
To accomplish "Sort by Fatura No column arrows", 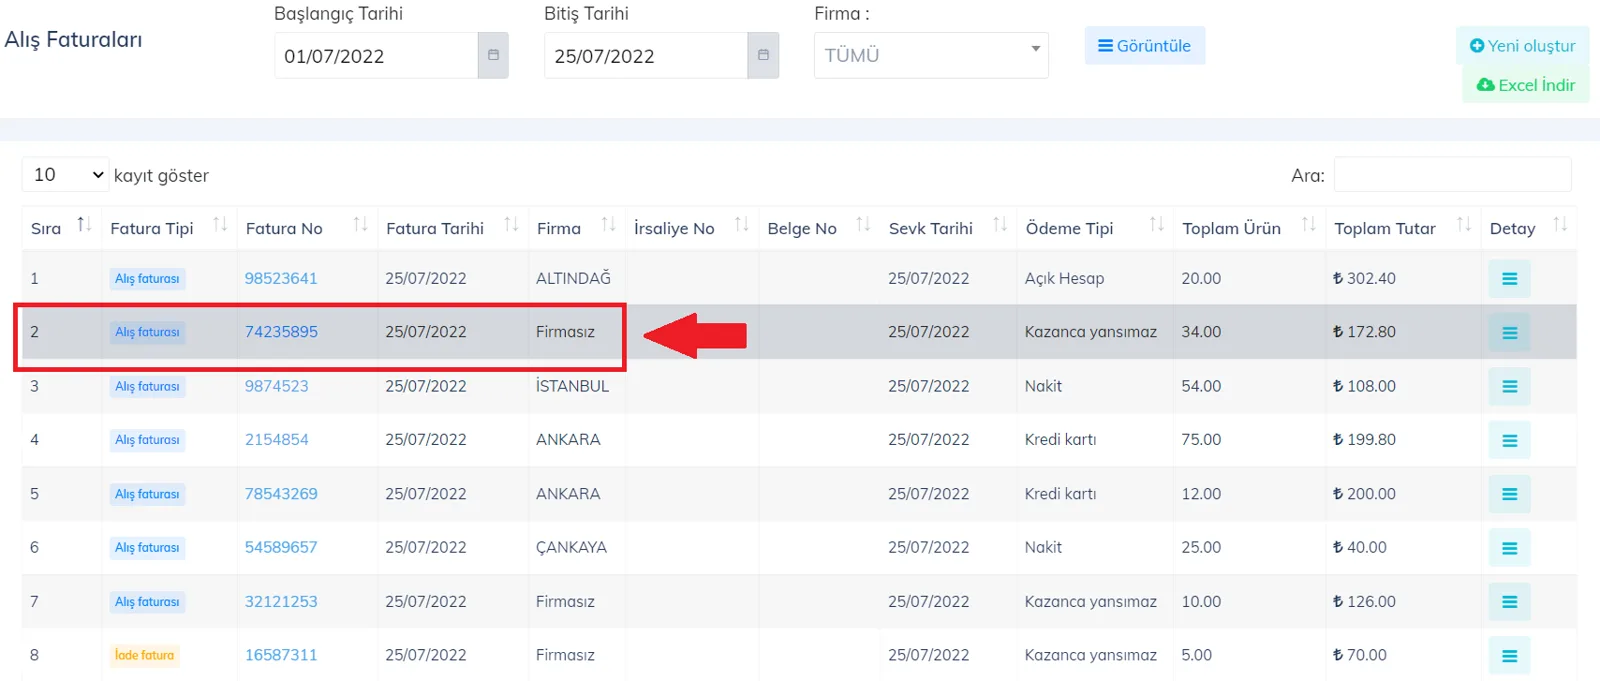I will click(x=360, y=225).
